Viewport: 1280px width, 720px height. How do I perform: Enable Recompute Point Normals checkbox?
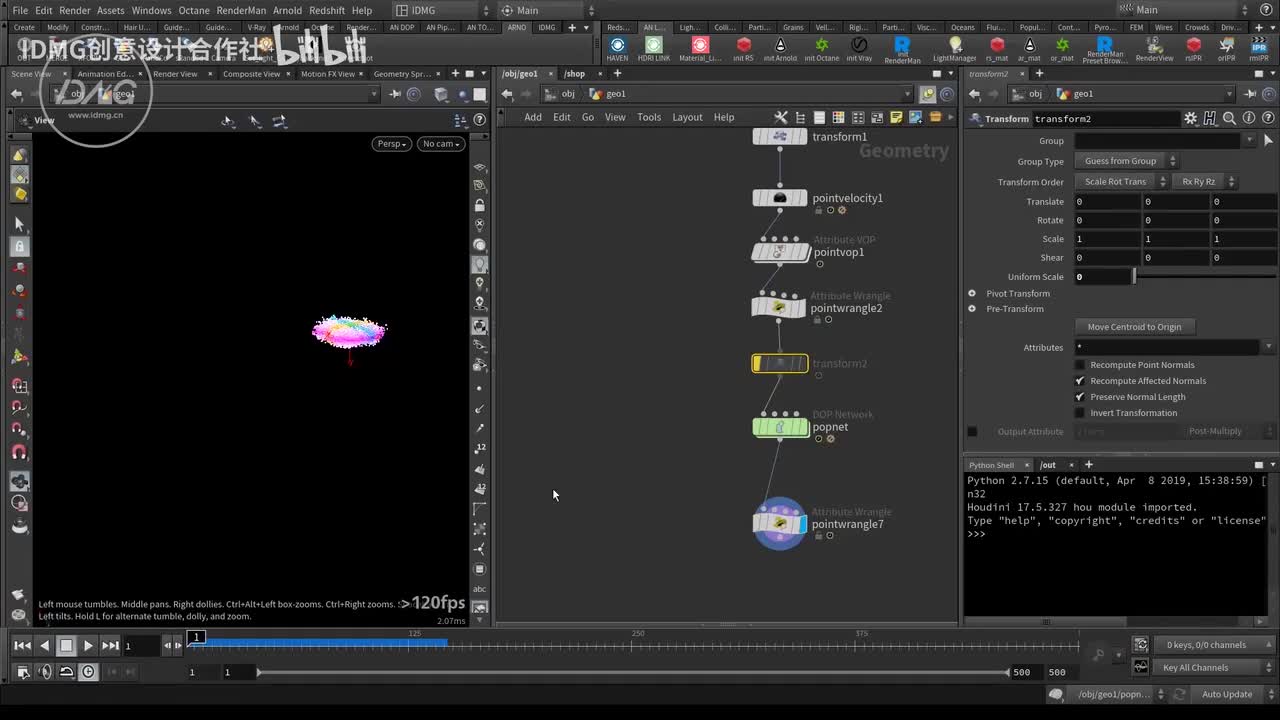click(1080, 365)
